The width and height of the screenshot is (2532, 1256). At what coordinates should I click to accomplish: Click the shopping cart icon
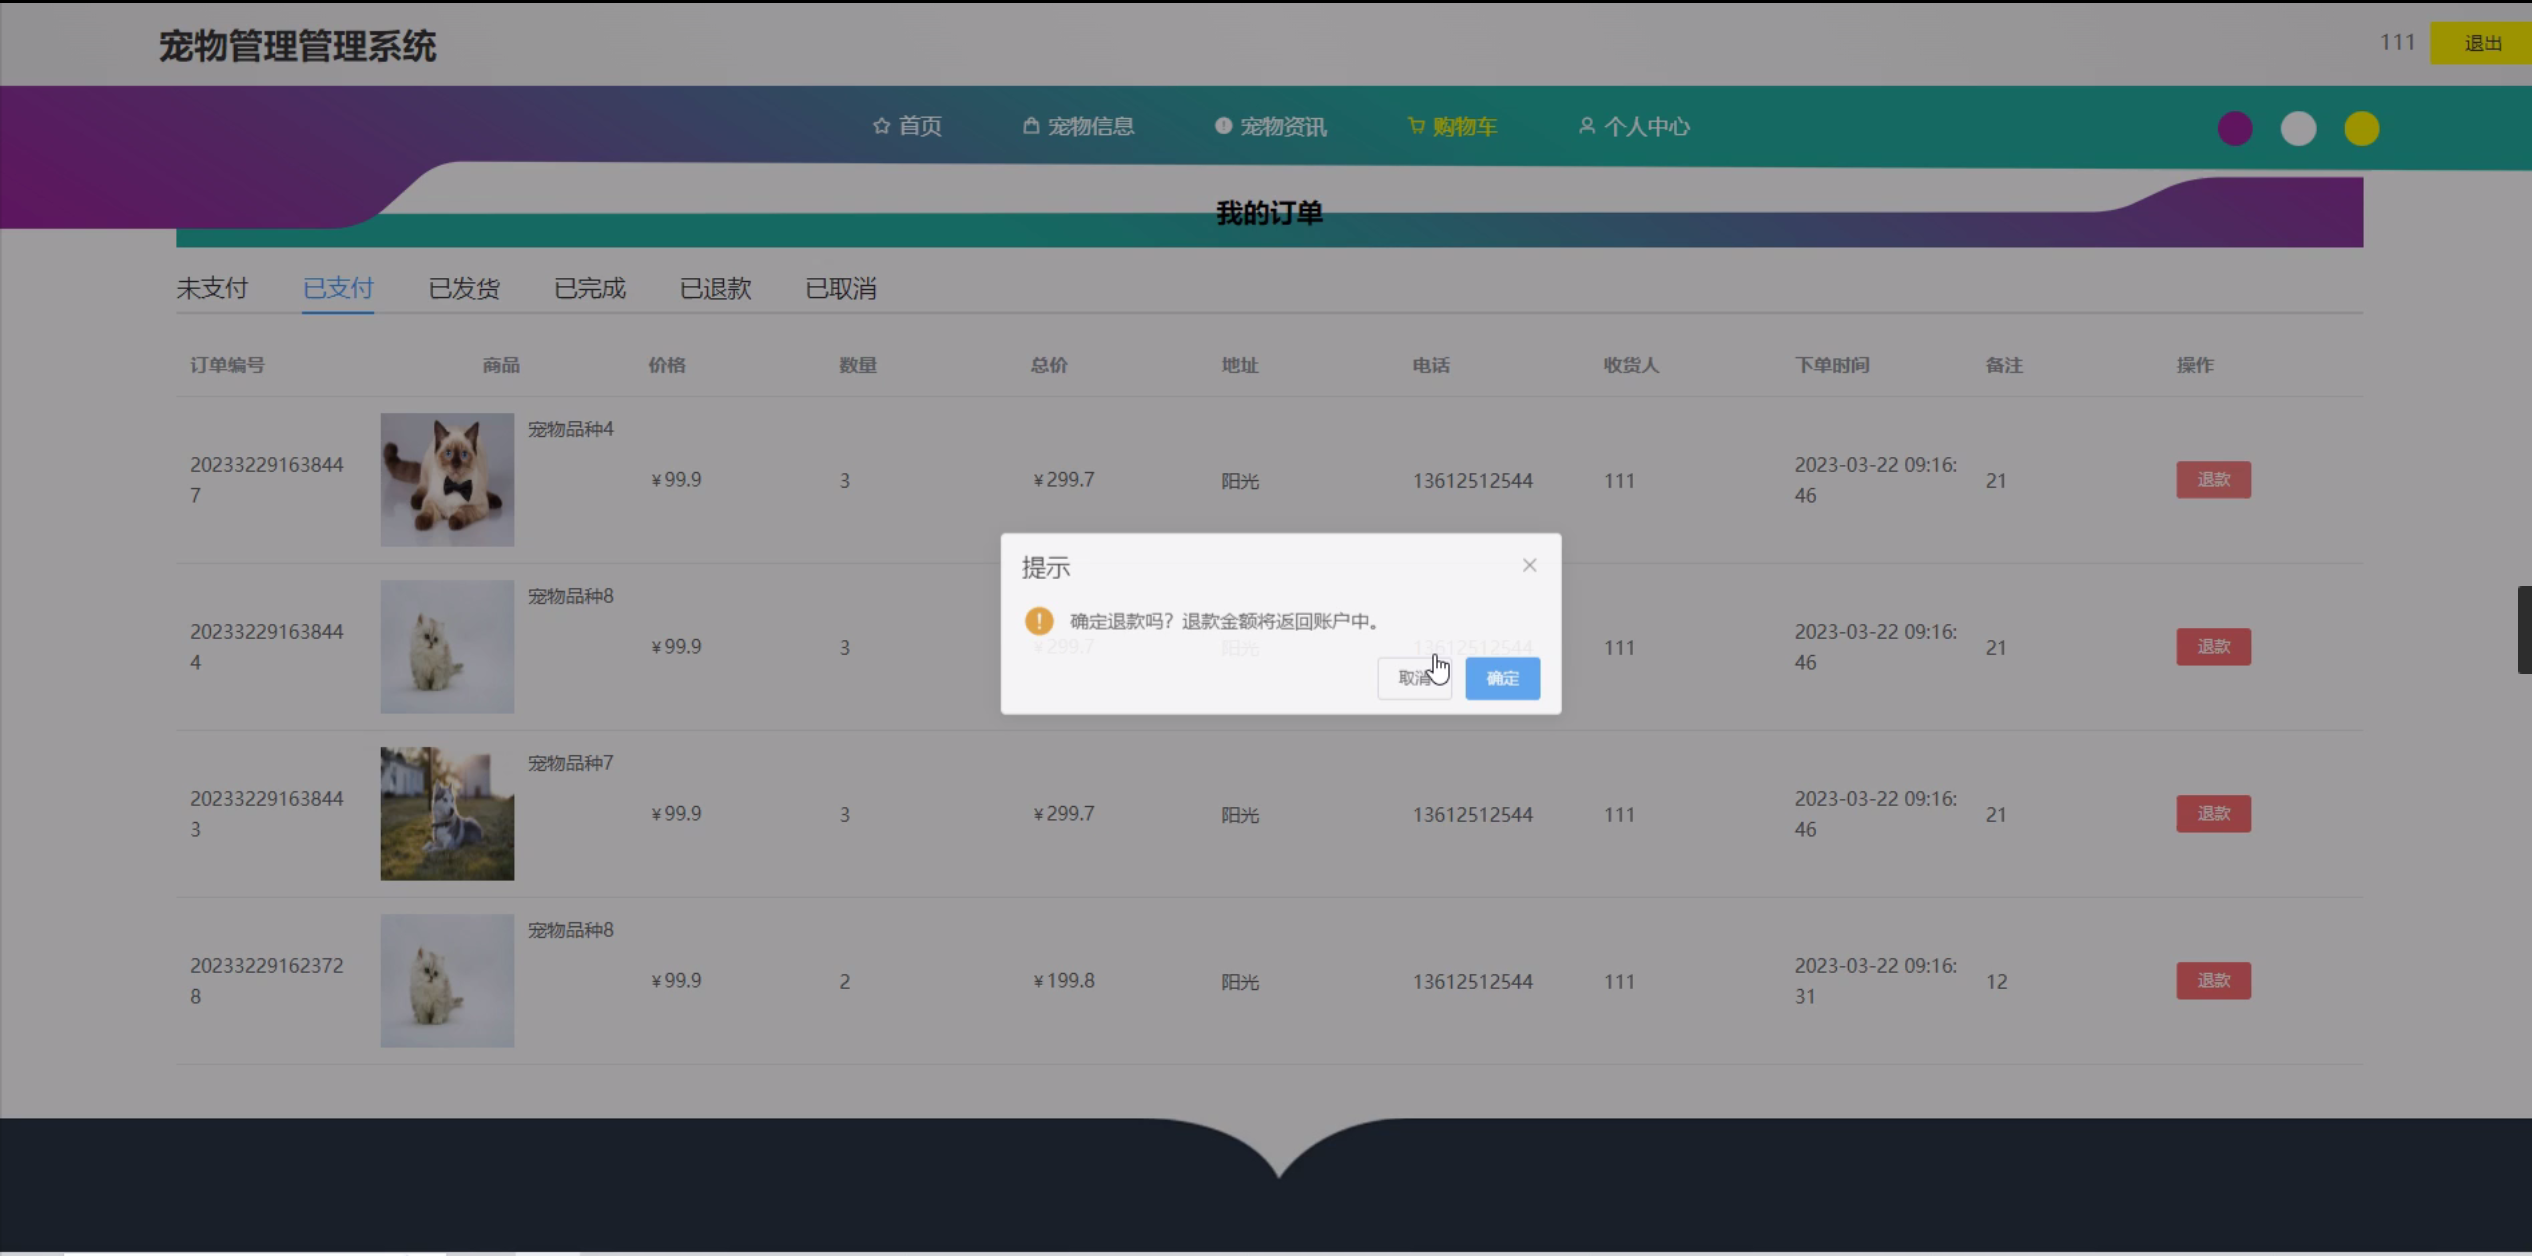1416,126
